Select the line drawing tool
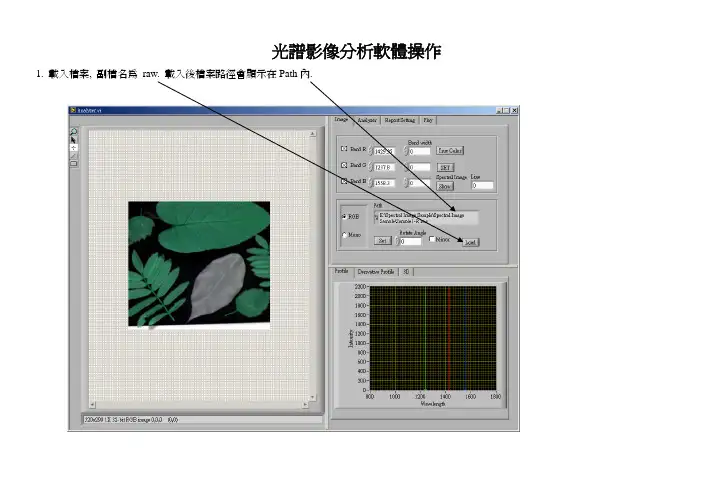Image resolution: width=713 pixels, height=504 pixels. [x=74, y=155]
